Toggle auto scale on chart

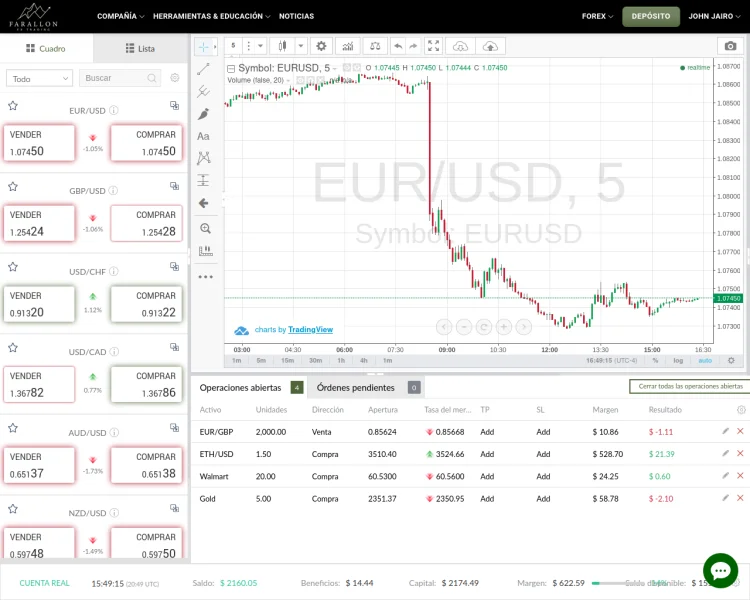[x=705, y=360]
